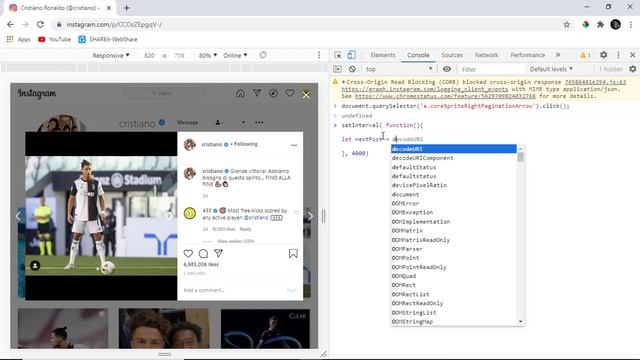Switch to the Performance tab

(527, 55)
